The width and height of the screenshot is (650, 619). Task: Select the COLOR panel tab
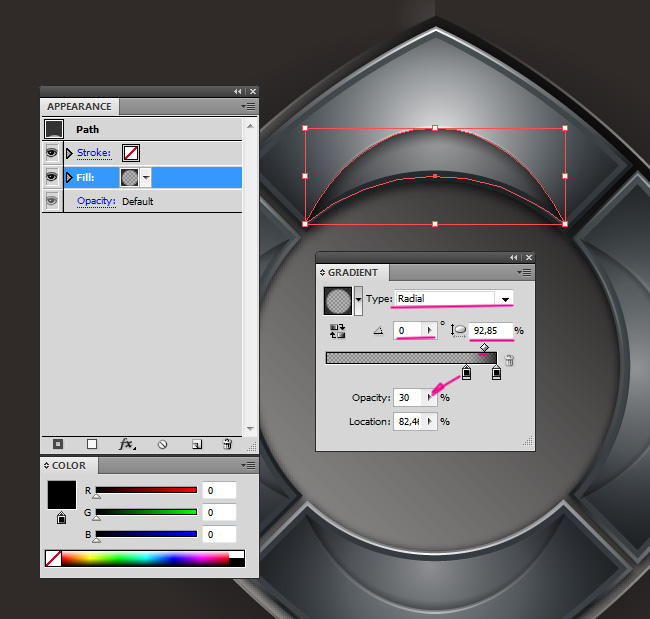click(69, 466)
